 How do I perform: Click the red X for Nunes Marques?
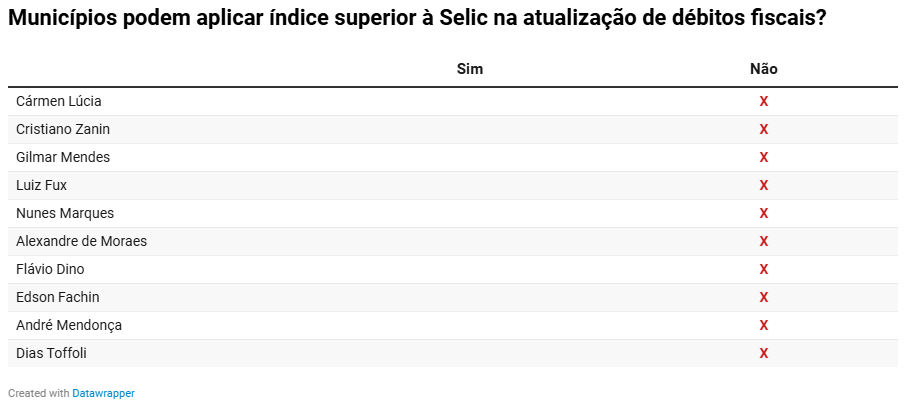[x=764, y=213]
